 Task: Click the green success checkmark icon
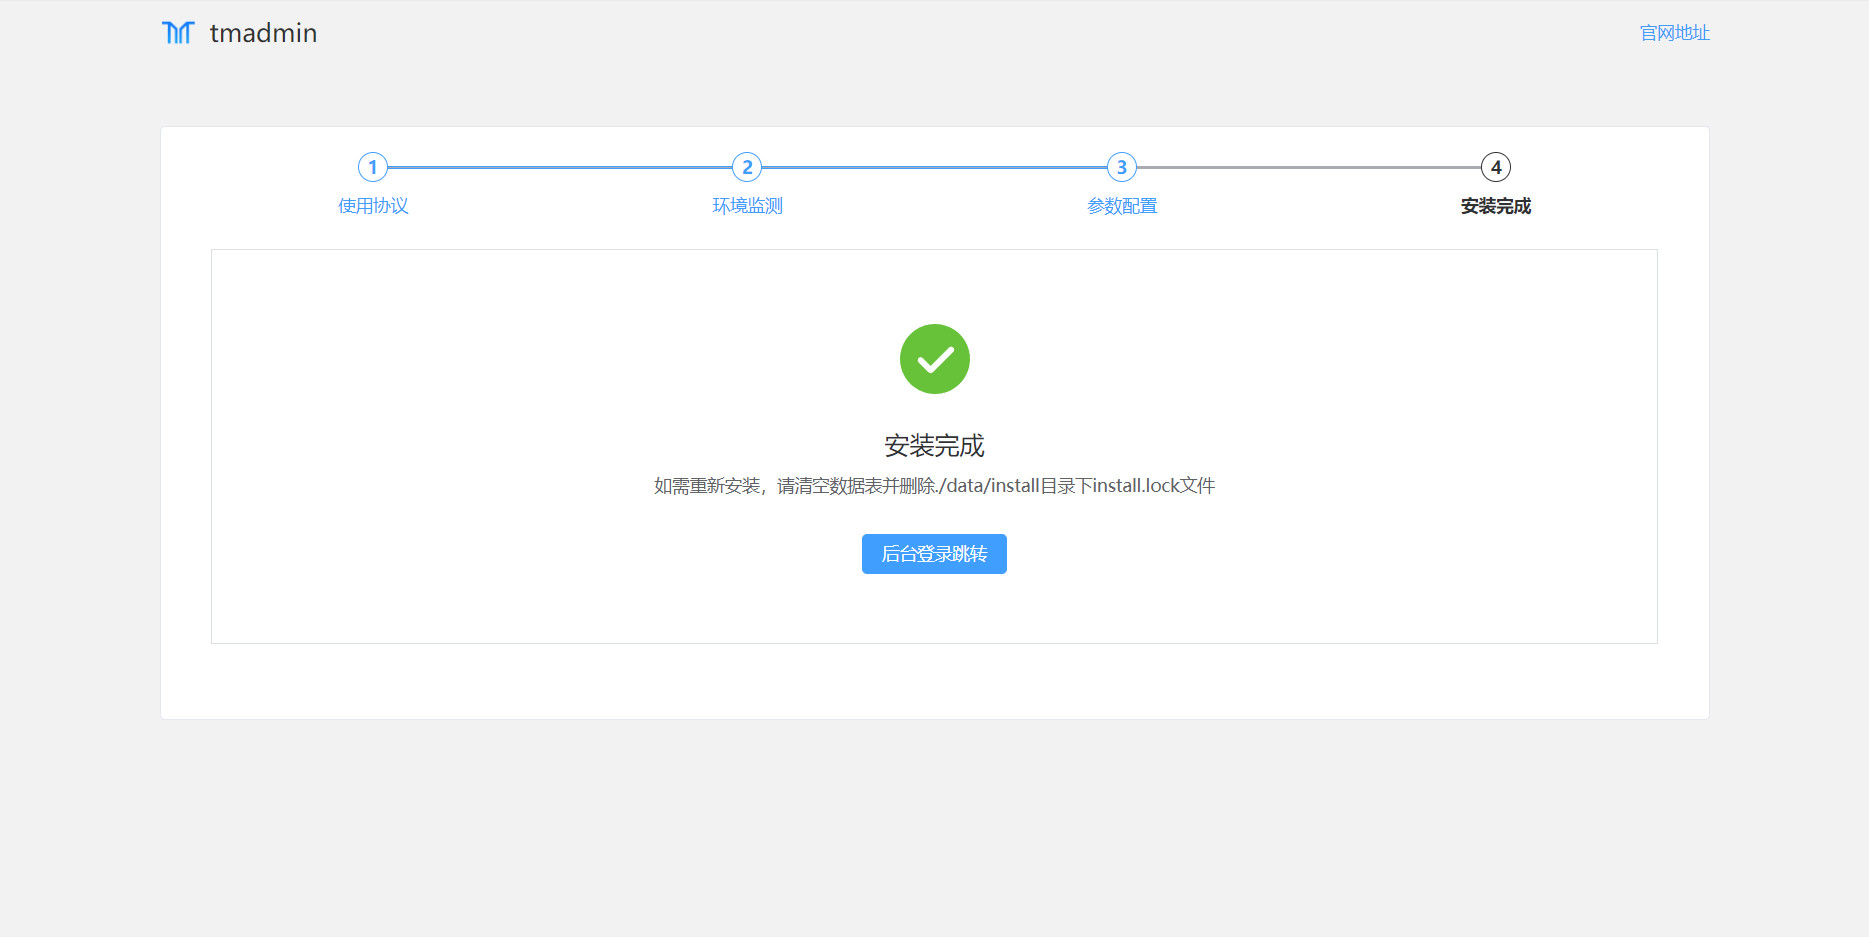tap(934, 359)
